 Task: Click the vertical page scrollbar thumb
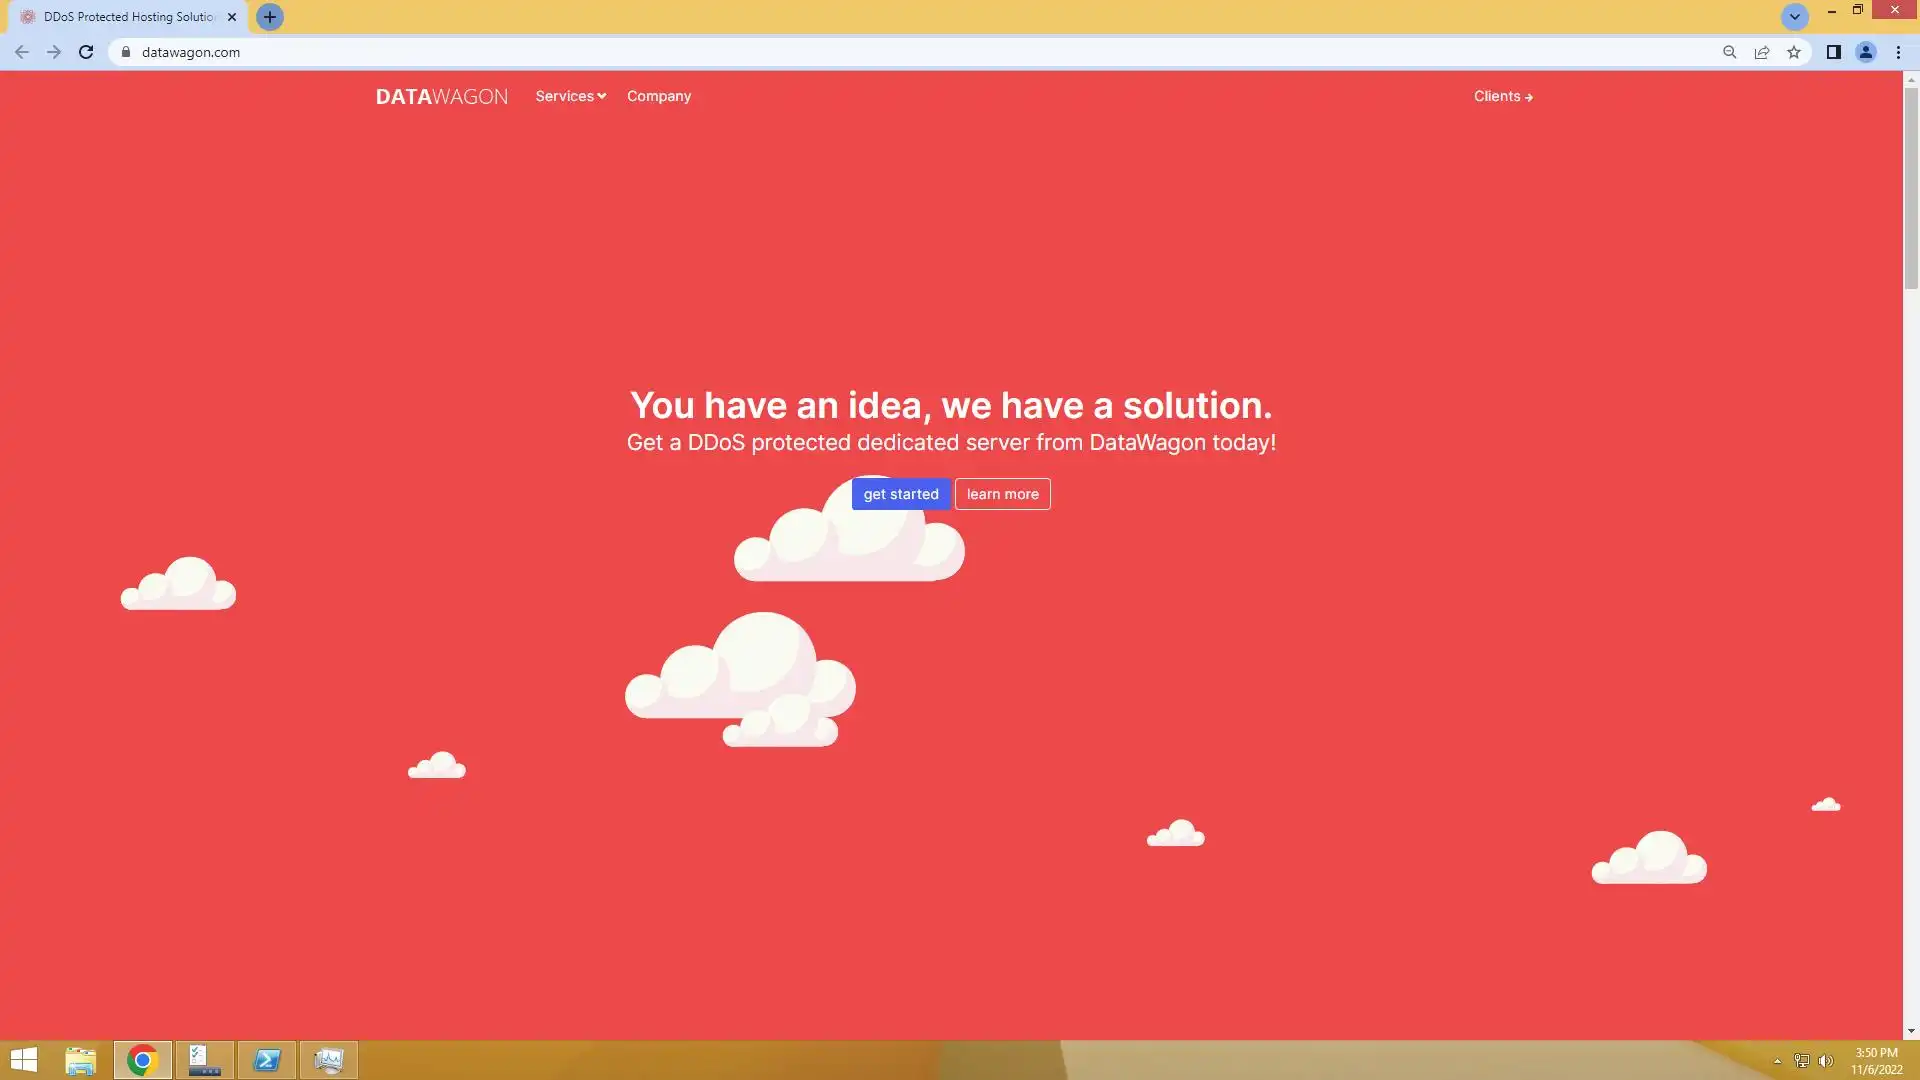pos(1910,188)
